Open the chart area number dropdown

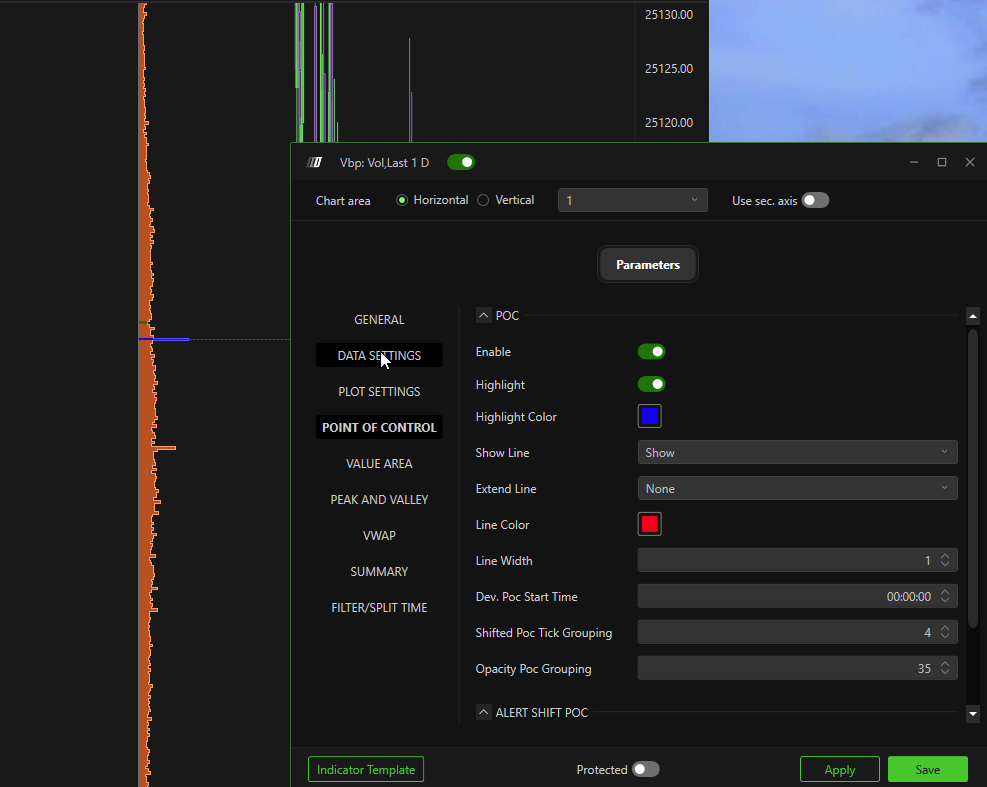(x=633, y=200)
